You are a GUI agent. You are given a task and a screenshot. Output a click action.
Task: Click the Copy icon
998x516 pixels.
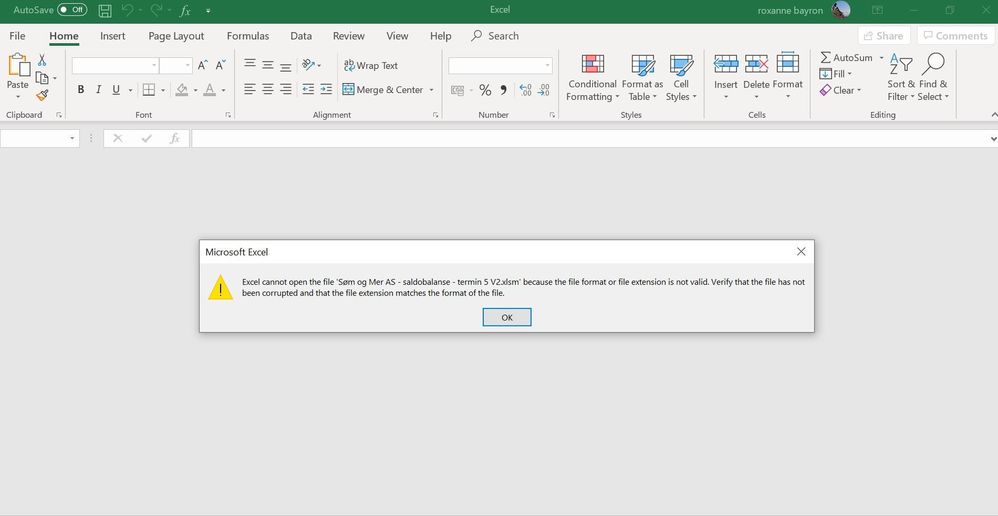click(x=42, y=78)
